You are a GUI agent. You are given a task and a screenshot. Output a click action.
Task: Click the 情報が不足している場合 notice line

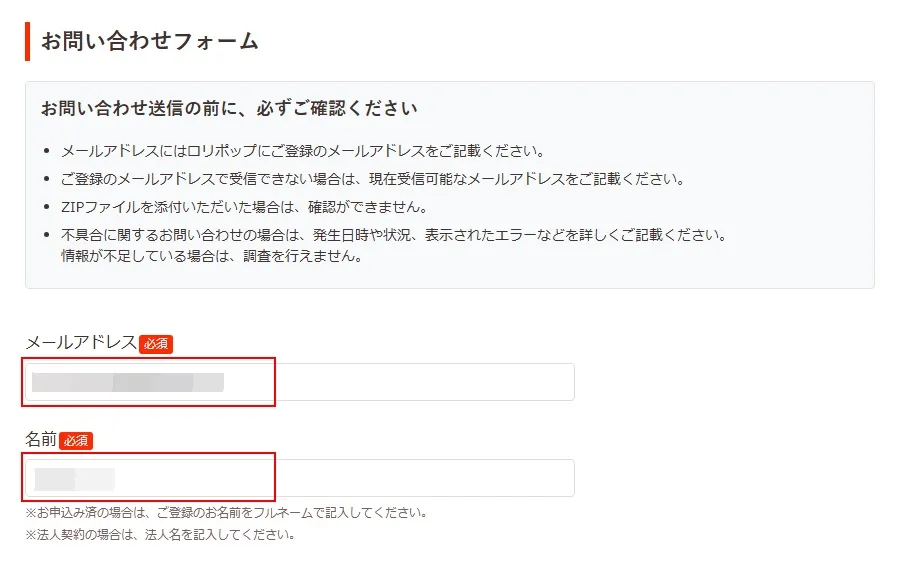[211, 256]
